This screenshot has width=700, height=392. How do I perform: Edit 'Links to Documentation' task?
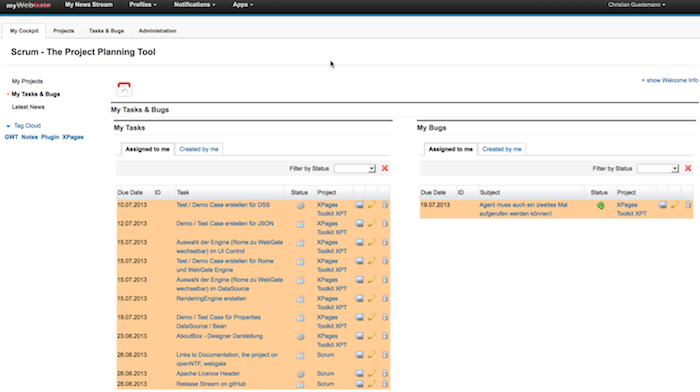click(x=371, y=355)
